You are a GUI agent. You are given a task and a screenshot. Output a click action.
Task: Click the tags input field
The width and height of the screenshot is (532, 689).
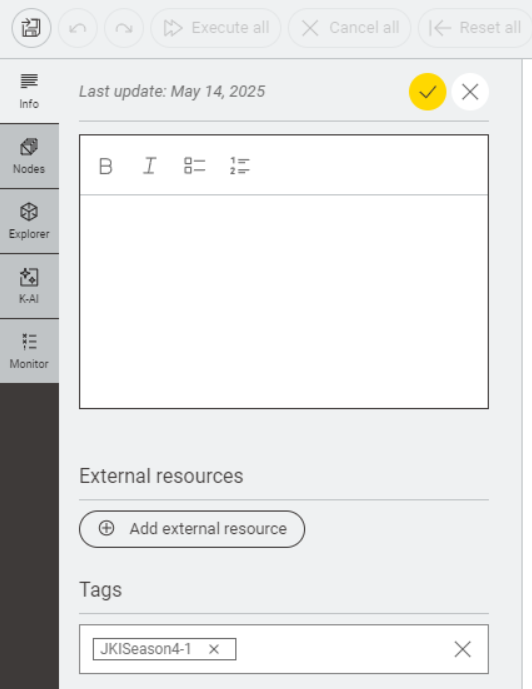(x=284, y=649)
